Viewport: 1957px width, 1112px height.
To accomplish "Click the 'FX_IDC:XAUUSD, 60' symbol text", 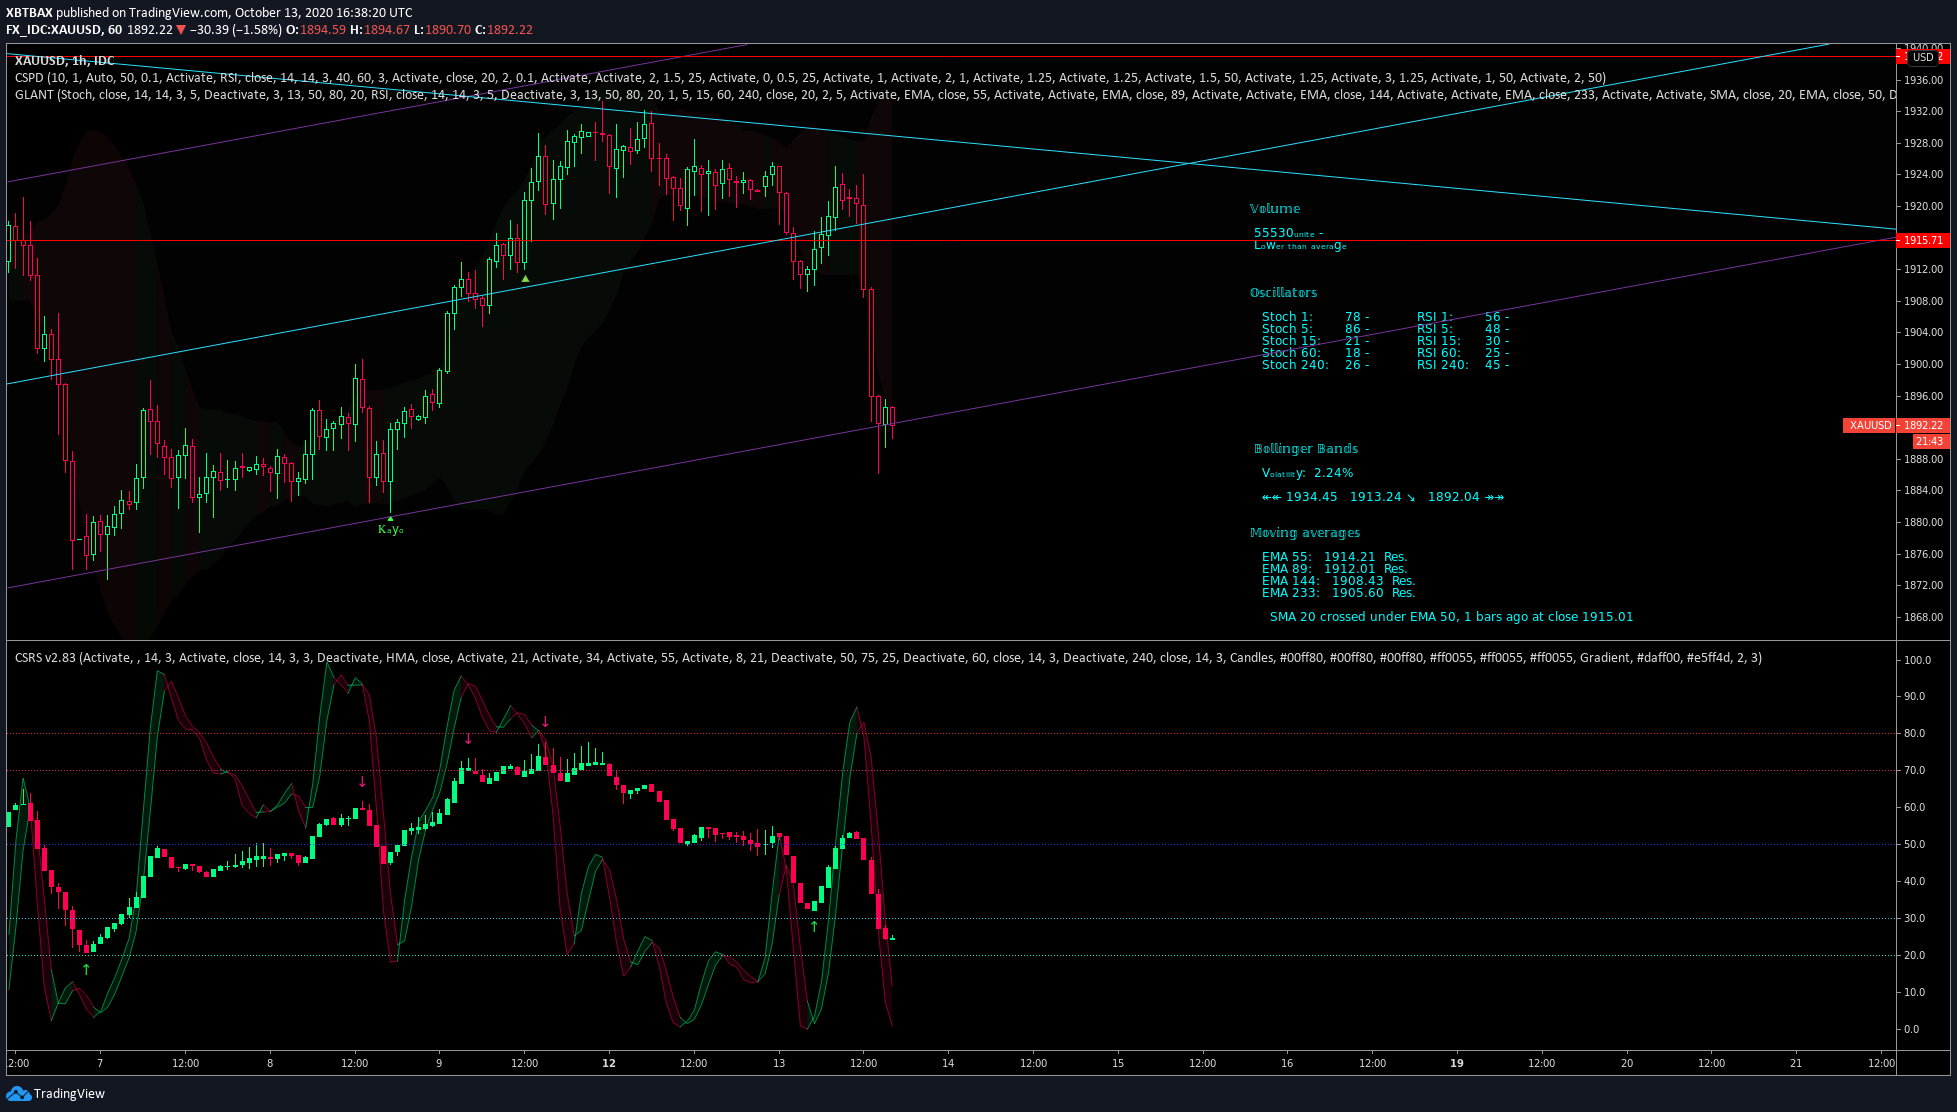I will click(64, 30).
